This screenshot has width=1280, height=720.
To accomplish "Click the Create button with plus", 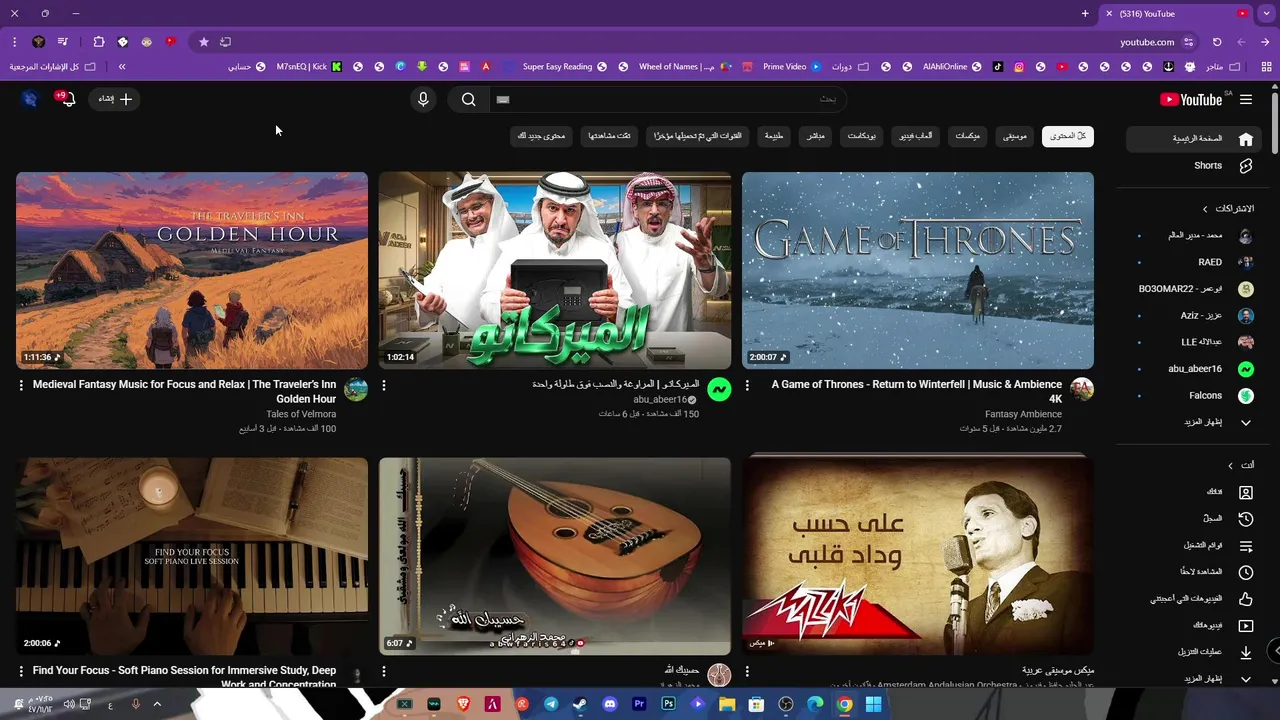I will pos(115,99).
